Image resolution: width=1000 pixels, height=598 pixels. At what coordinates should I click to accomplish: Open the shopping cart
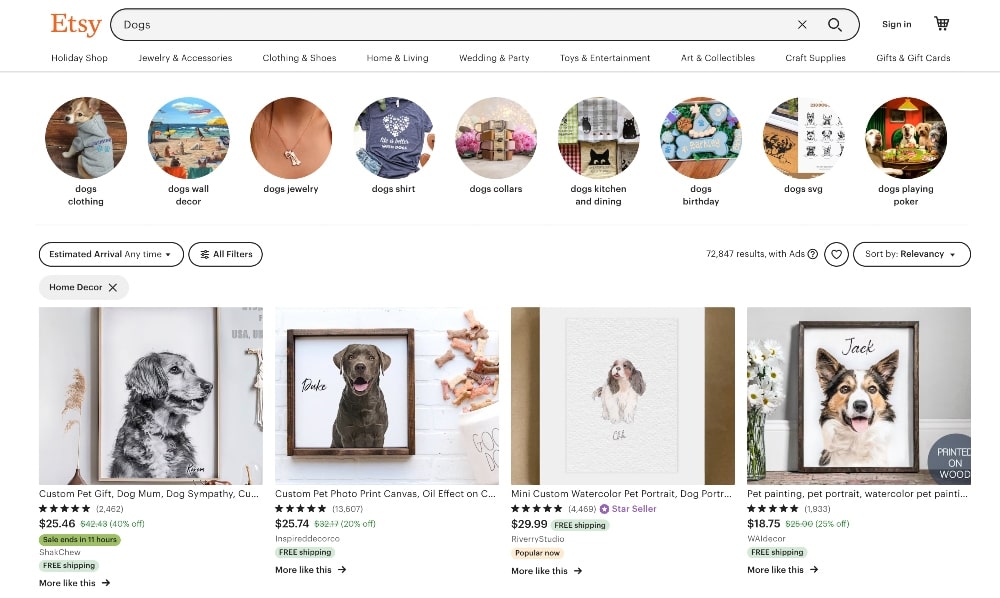tap(941, 23)
